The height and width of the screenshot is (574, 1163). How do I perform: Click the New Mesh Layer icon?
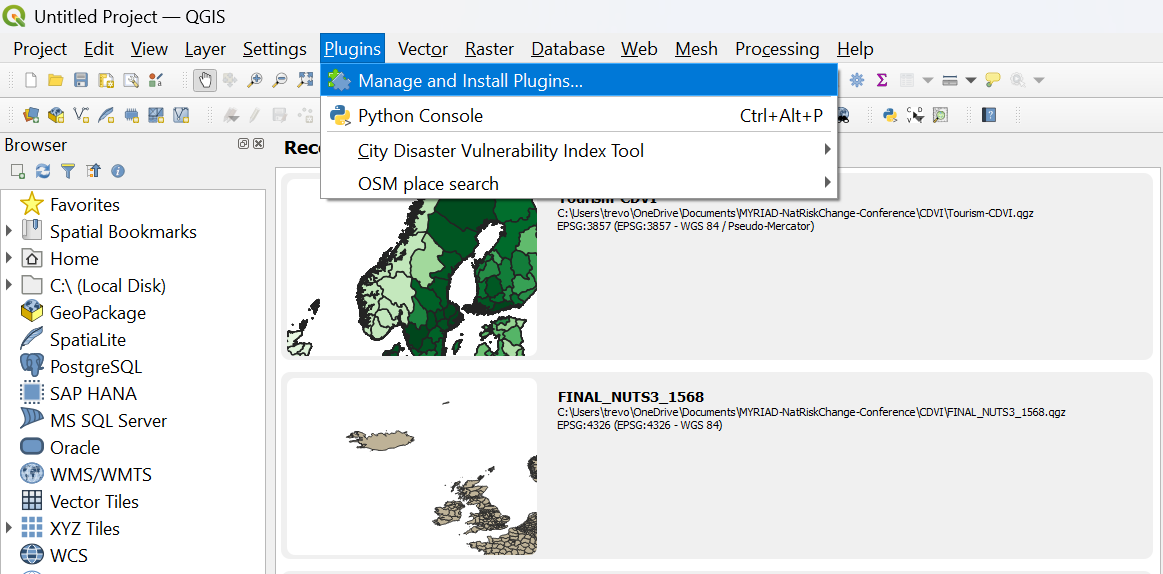156,115
